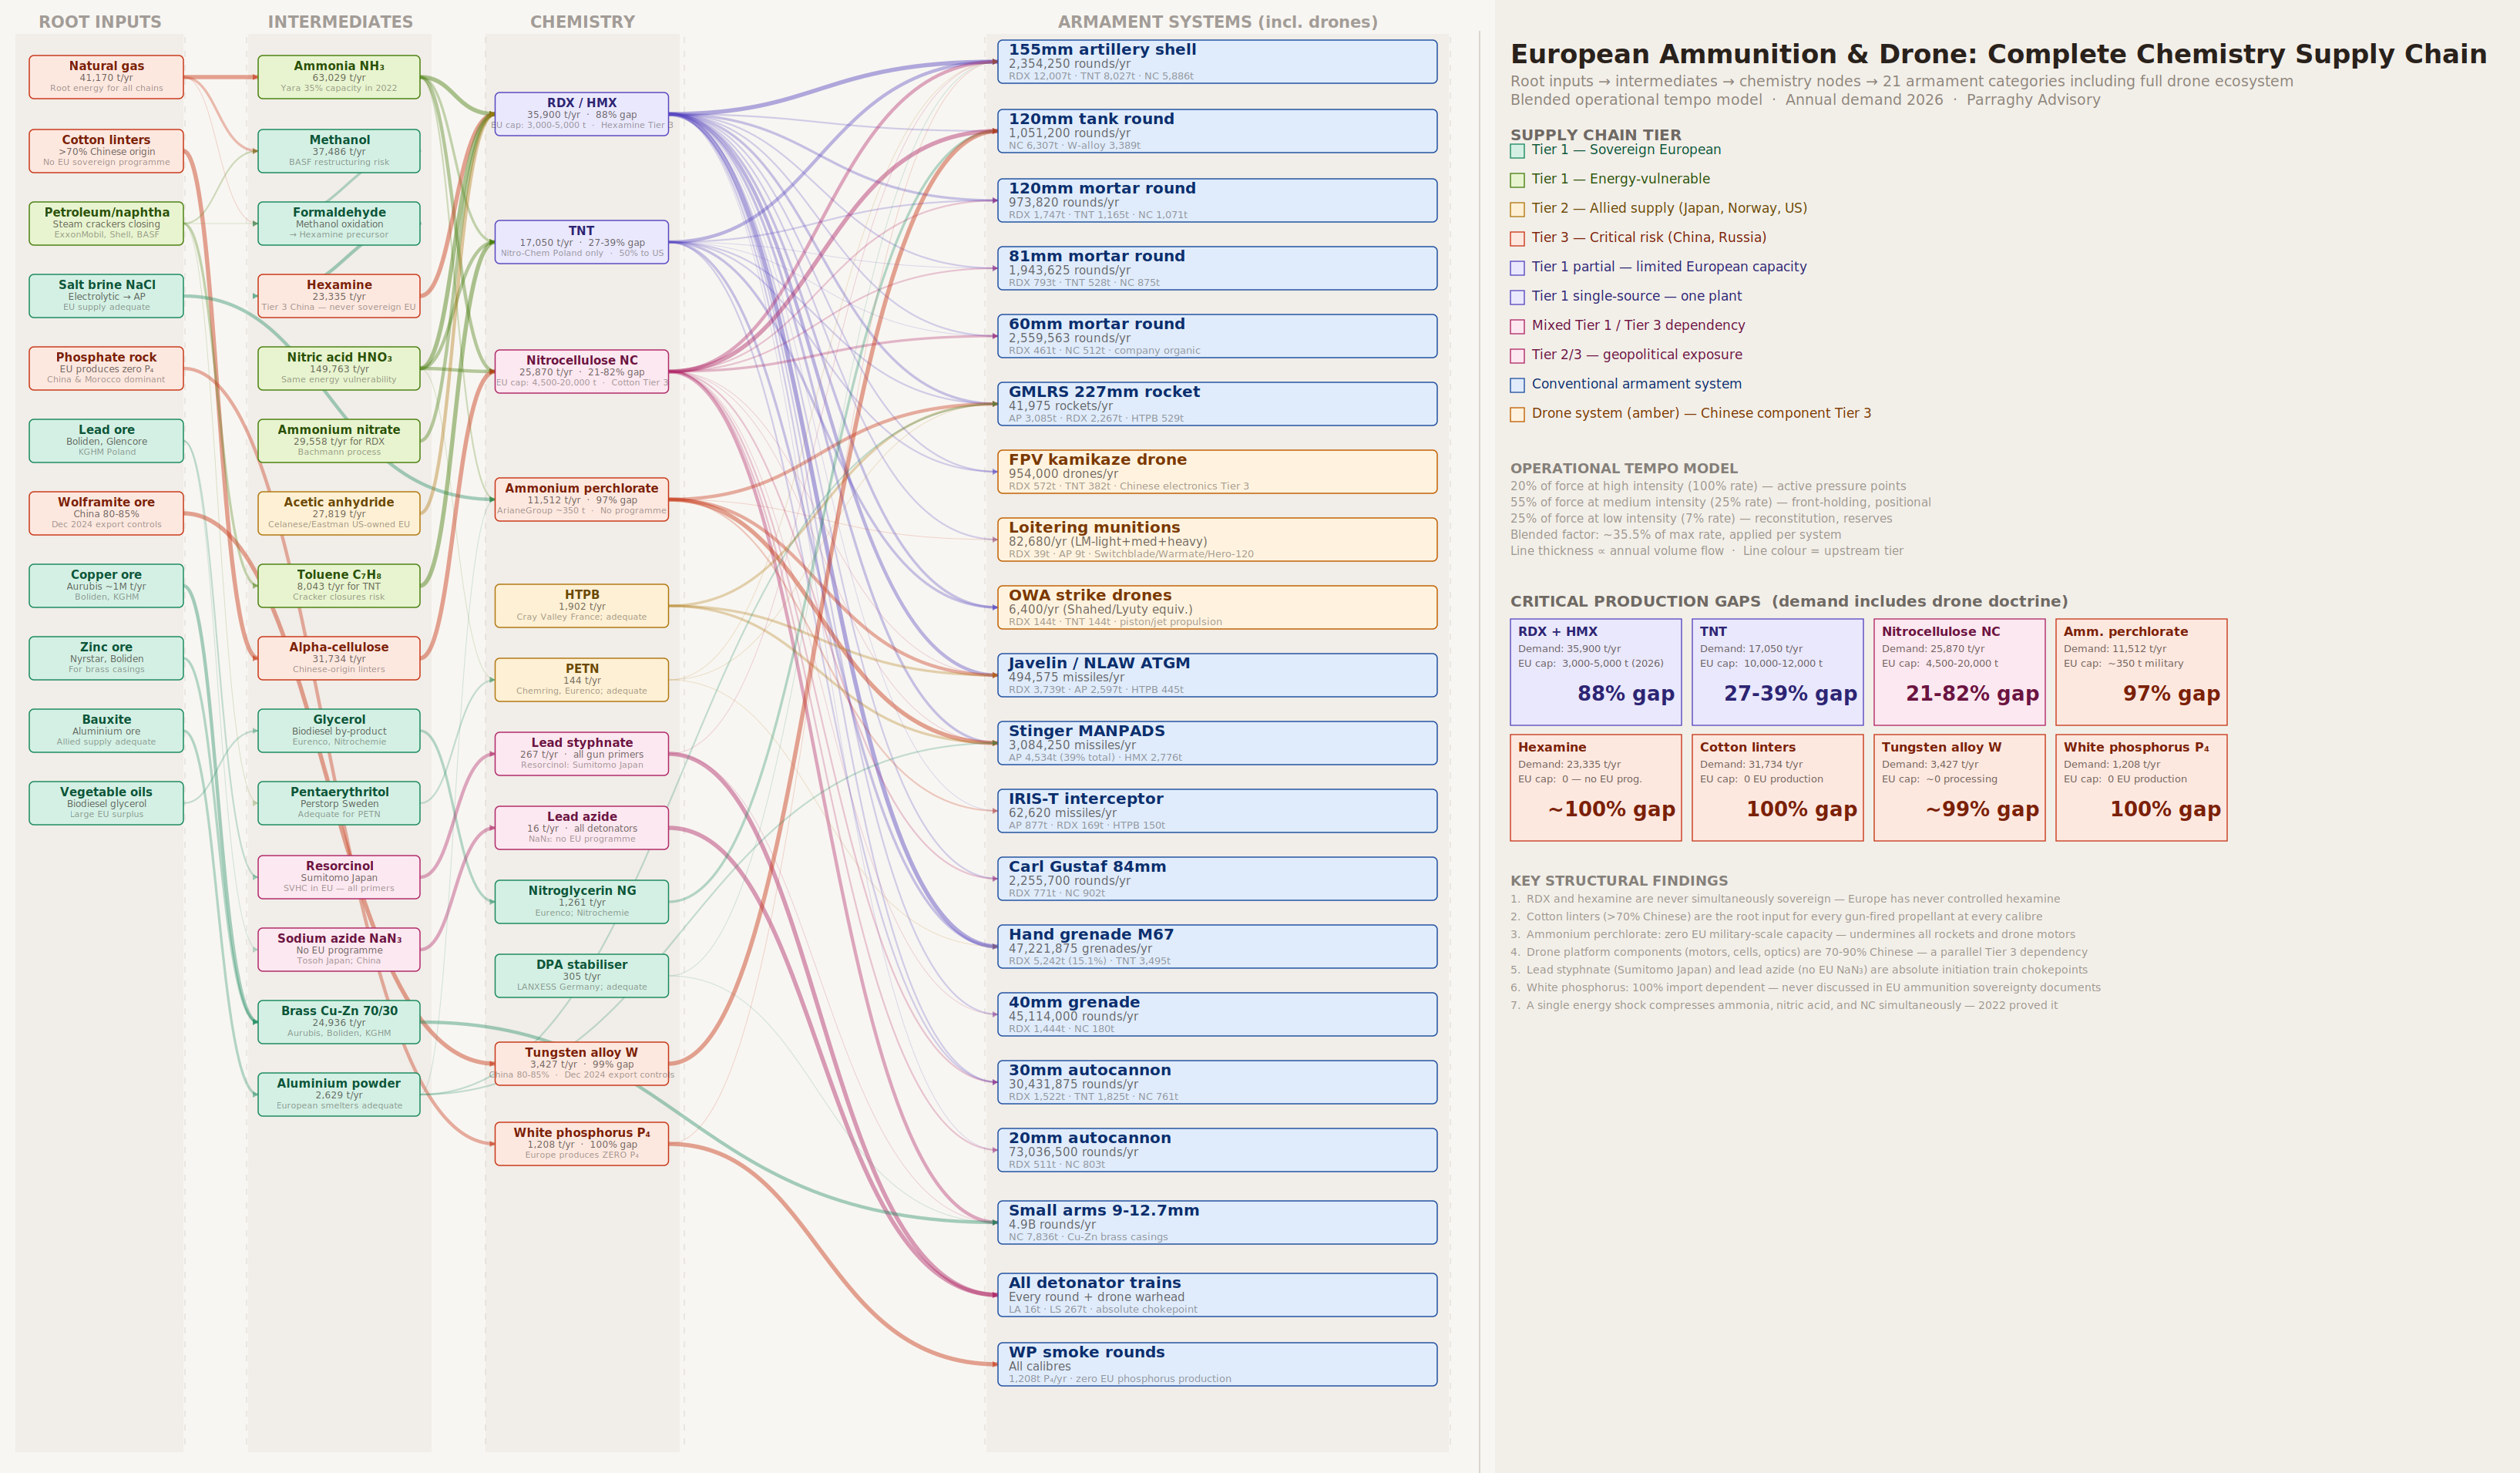Screen dimensions: 2520x1473
Task: Switch to the Chemistry column header
Action: pyautogui.click(x=583, y=20)
